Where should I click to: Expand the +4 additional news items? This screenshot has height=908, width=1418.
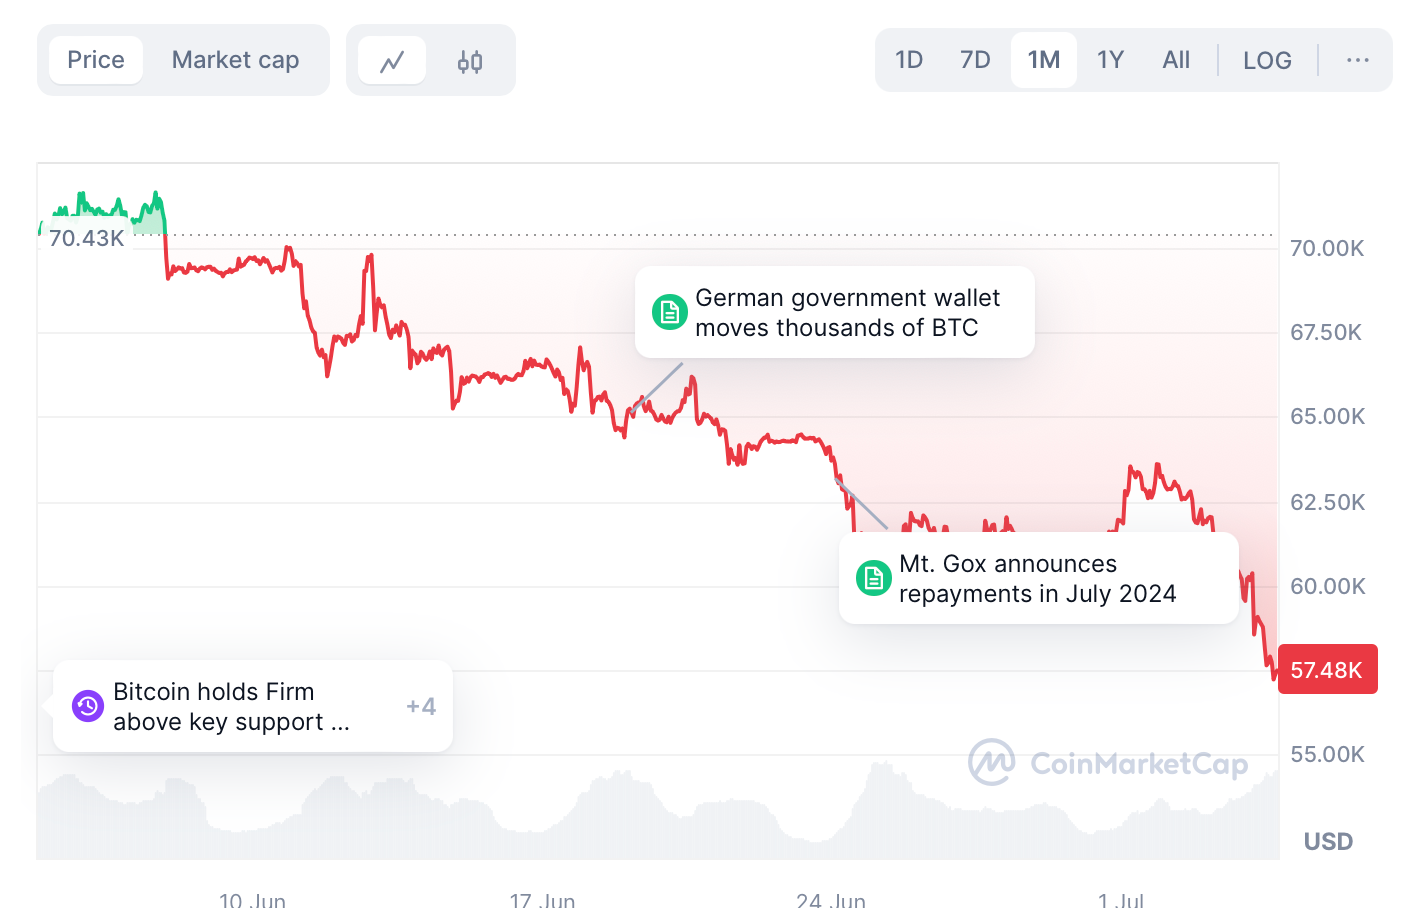(x=421, y=706)
